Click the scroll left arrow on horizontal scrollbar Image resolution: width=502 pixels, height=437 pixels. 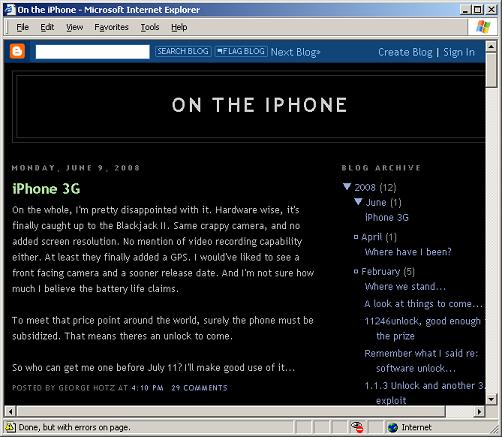[x=10, y=412]
